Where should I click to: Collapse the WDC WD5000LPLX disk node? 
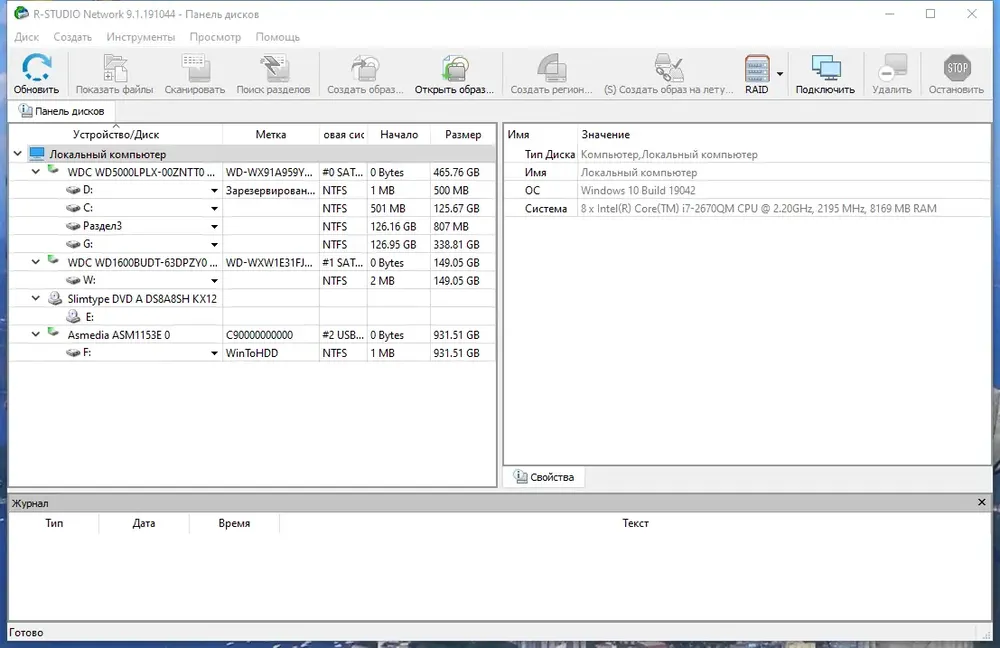(36, 172)
